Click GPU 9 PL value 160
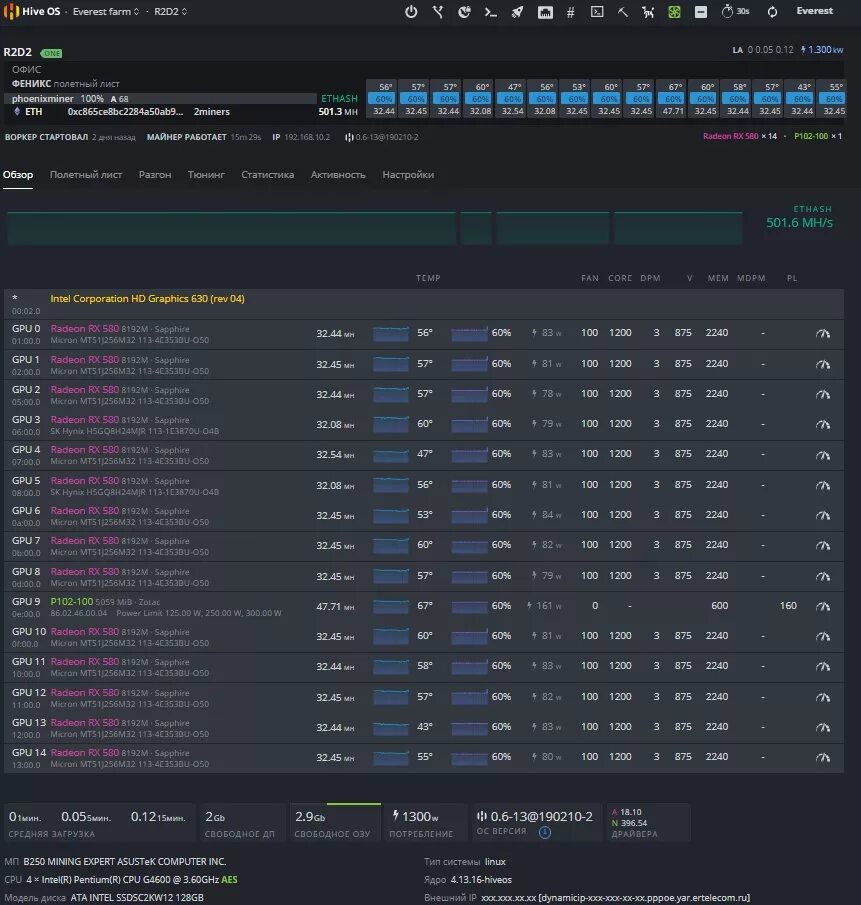The image size is (861, 905). point(788,605)
